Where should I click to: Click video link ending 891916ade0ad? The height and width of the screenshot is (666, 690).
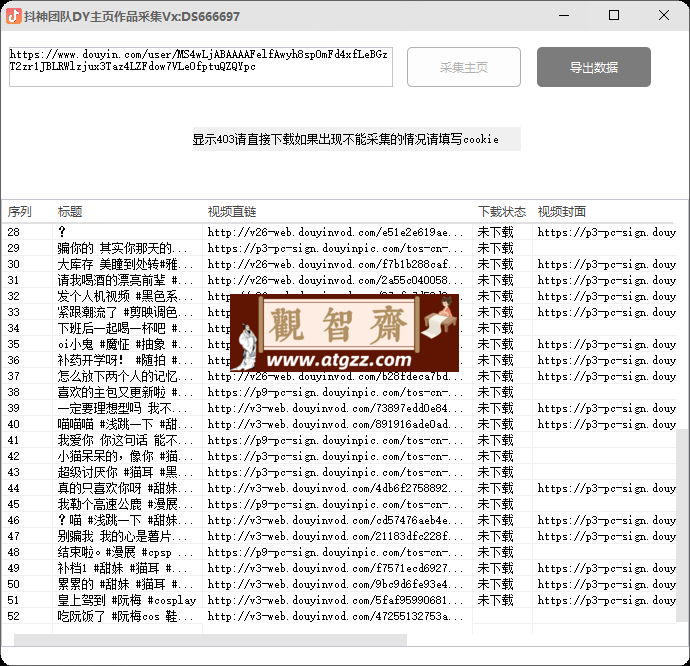point(335,424)
